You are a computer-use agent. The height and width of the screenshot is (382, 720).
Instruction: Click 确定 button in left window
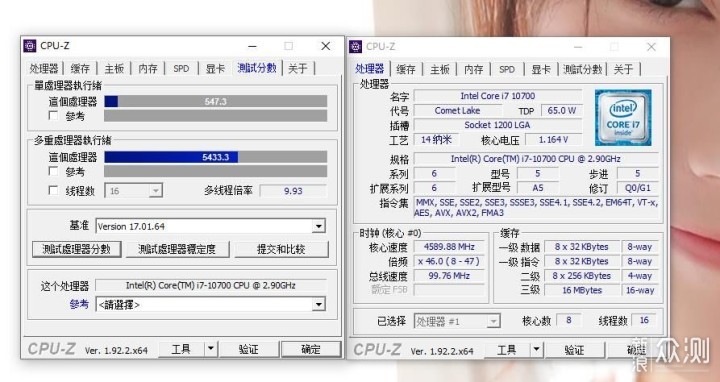click(x=311, y=349)
